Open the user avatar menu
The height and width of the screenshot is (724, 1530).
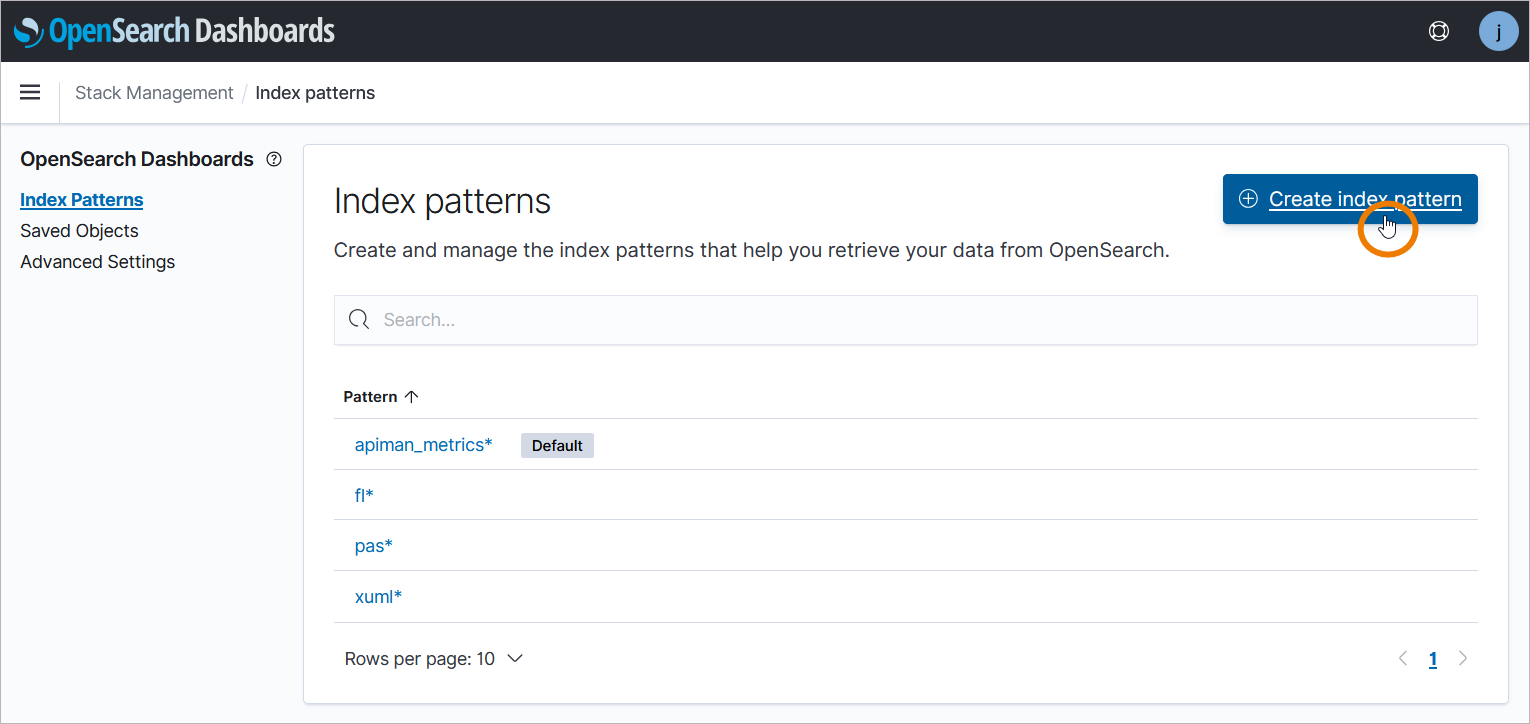tap(1498, 31)
